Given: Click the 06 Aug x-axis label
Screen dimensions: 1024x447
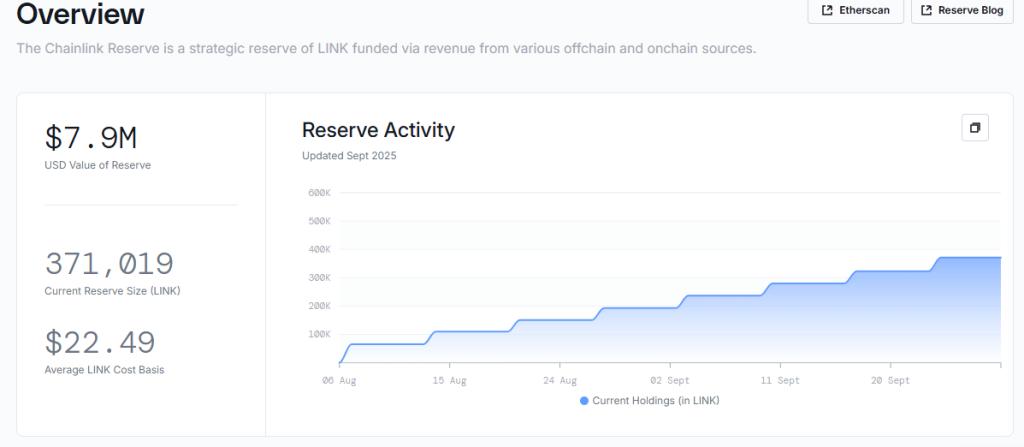Looking at the screenshot, I should pyautogui.click(x=339, y=381).
